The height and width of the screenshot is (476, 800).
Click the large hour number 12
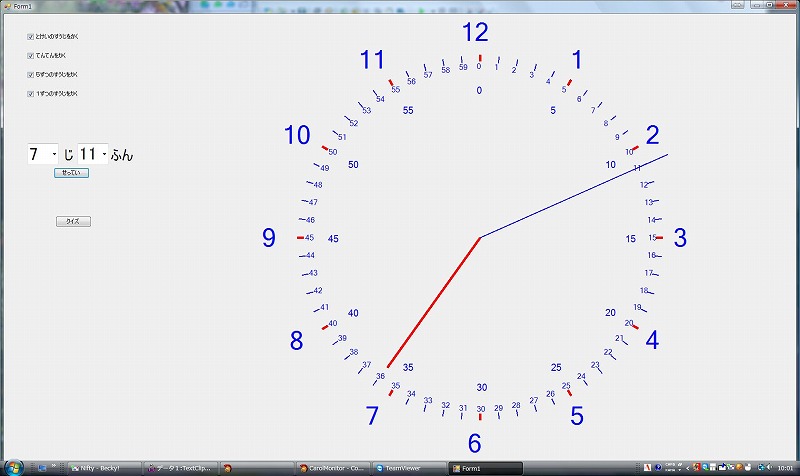coord(475,32)
